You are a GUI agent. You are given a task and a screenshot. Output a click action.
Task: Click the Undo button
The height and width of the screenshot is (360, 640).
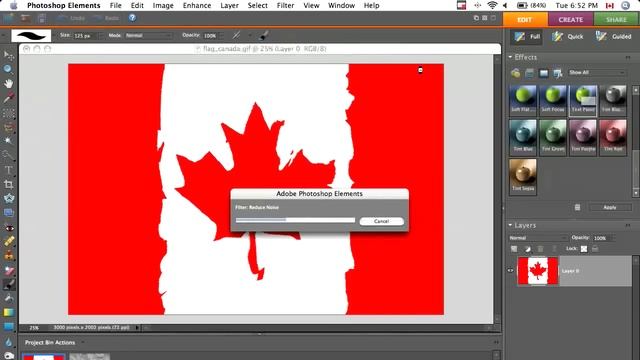click(71, 18)
